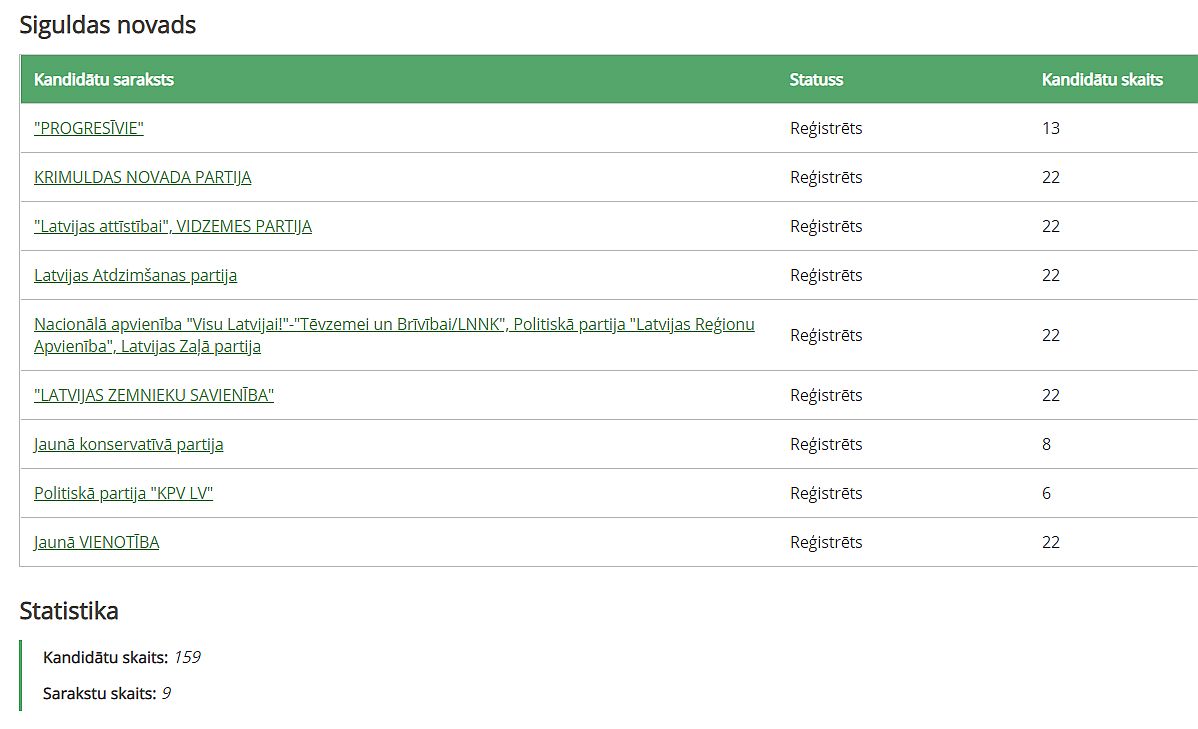The width and height of the screenshot is (1198, 729).
Task: Open KRIMULDAS NOVADA PARTIJA link
Action: coord(142,177)
